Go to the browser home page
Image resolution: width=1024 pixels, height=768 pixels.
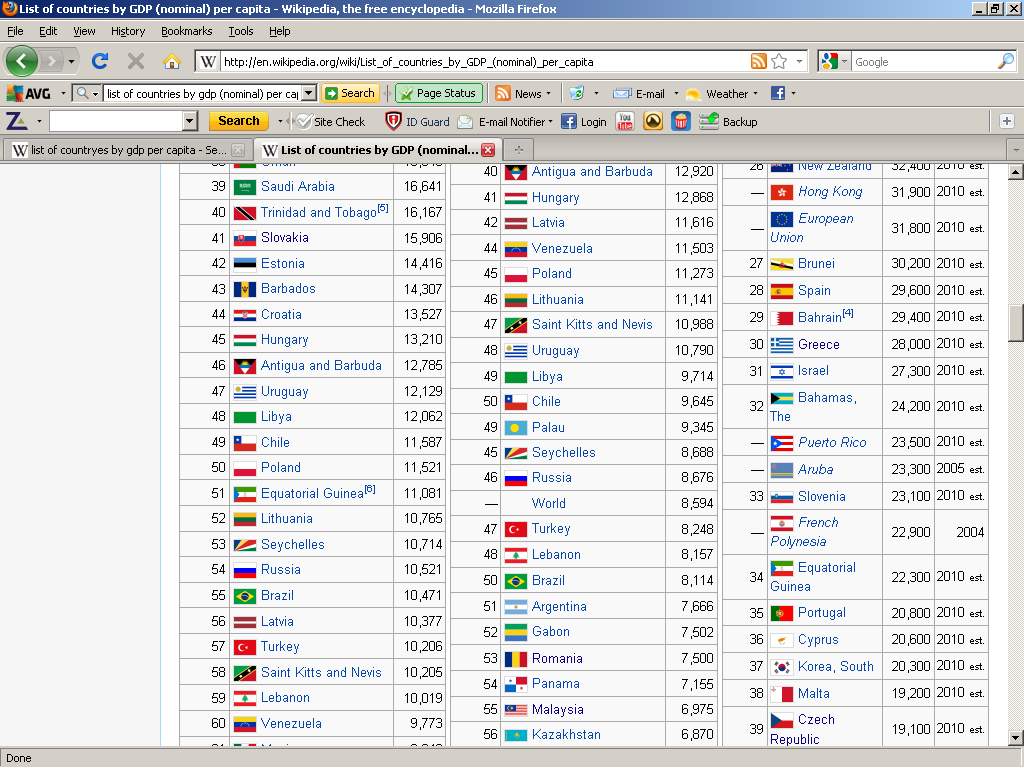point(171,61)
